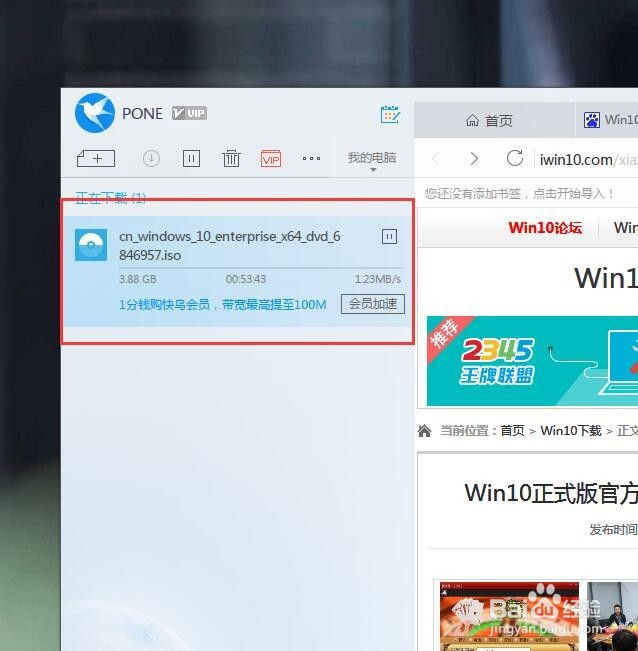Create a new download task

point(96,158)
